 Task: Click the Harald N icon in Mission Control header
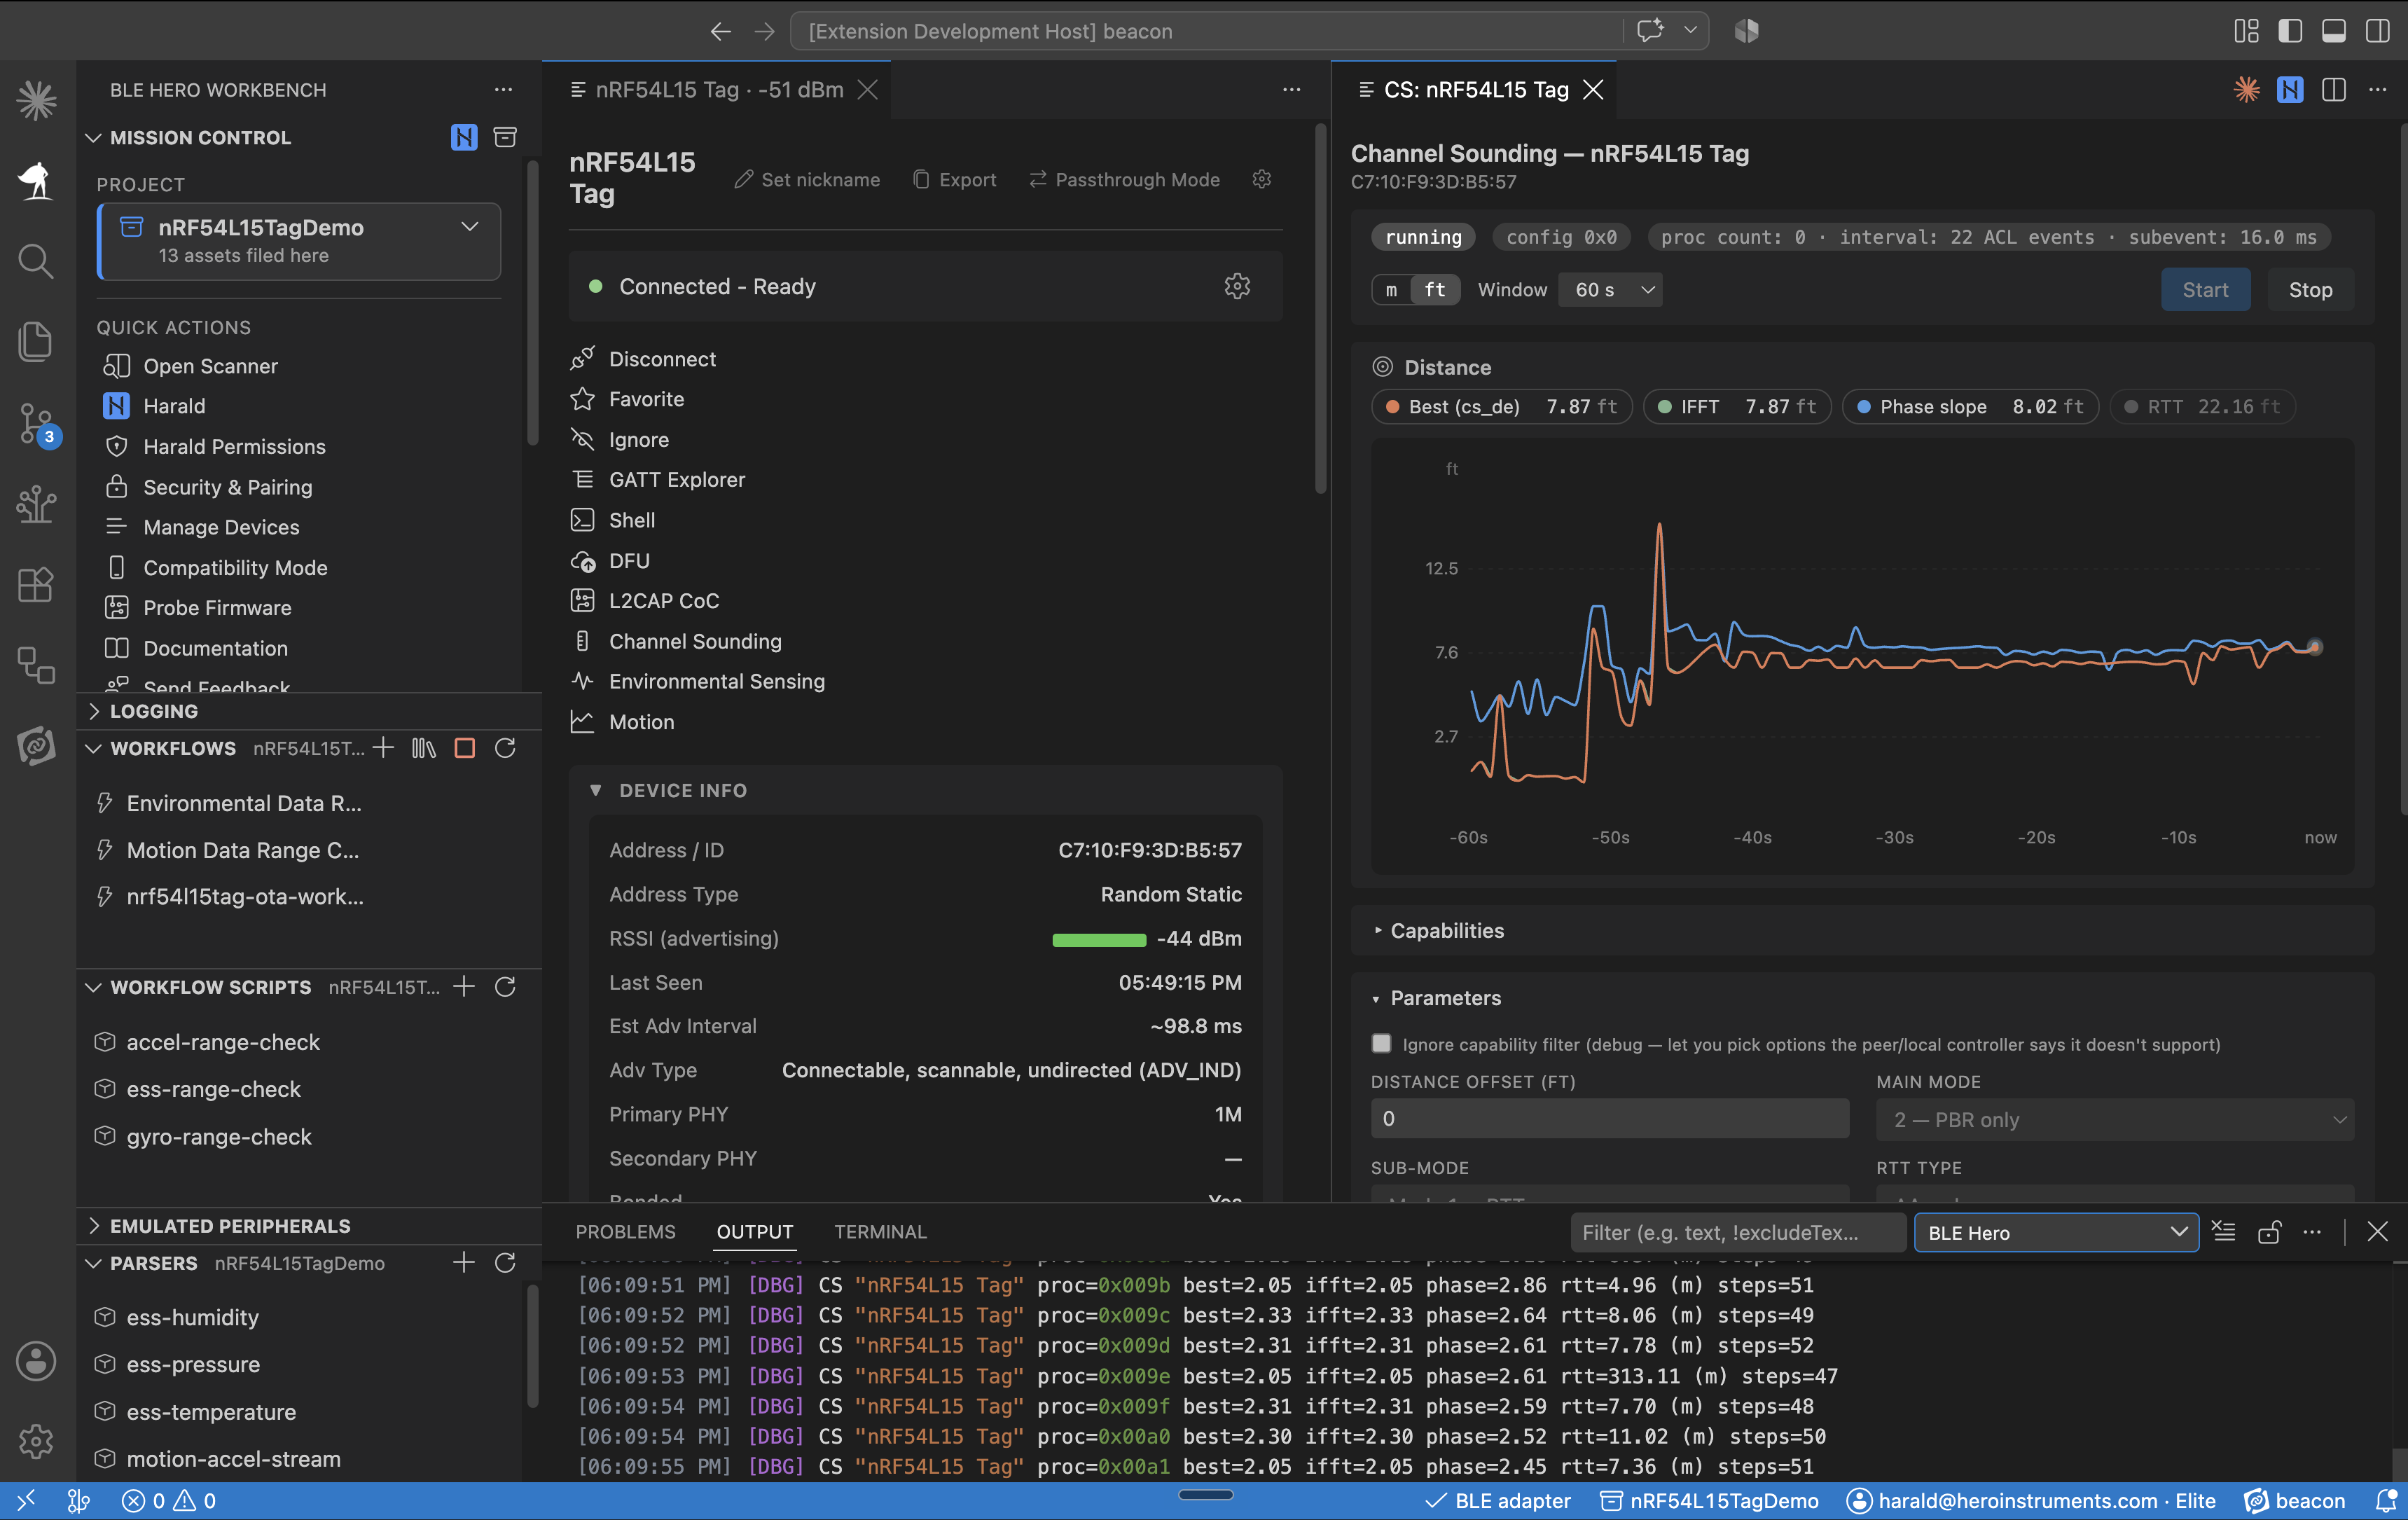pyautogui.click(x=464, y=137)
